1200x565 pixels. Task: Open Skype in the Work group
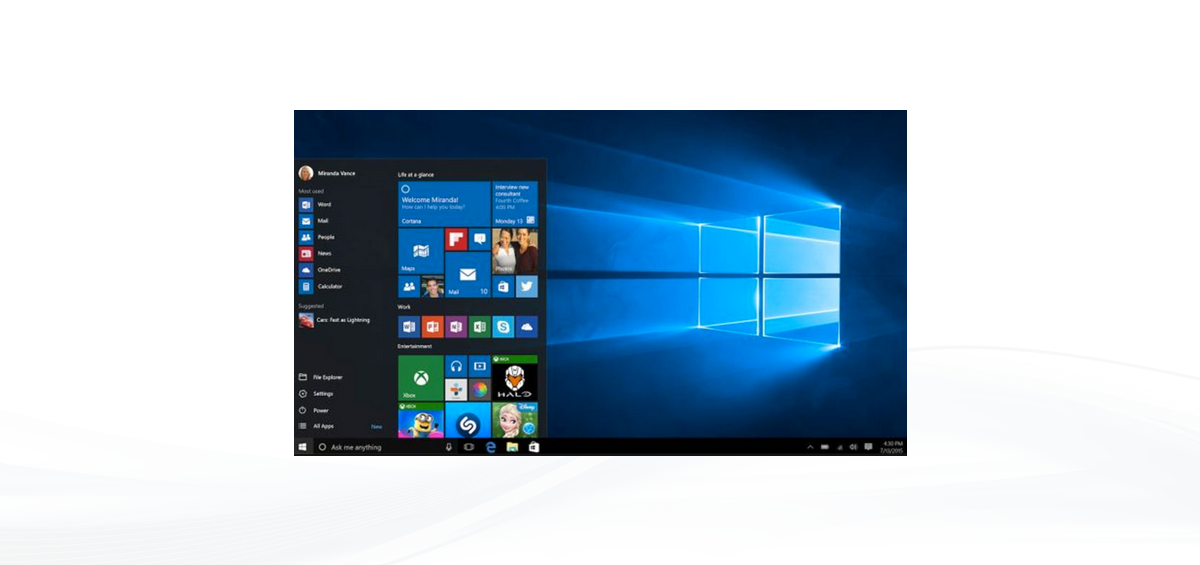pyautogui.click(x=503, y=327)
